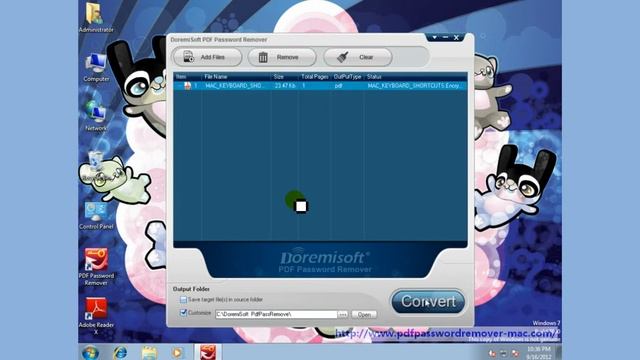
Task: Select the MAC_KEYBOARD_SHO file name cell
Action: pos(236,86)
